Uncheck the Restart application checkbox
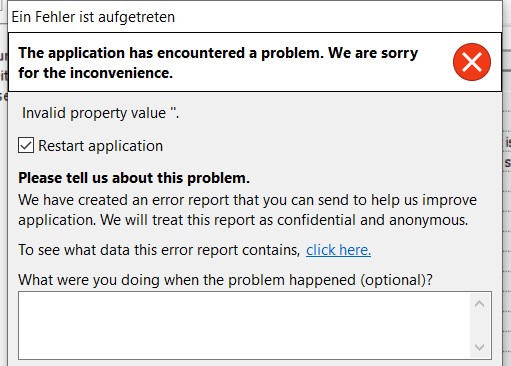Screen dimensions: 511x366 point(26,146)
